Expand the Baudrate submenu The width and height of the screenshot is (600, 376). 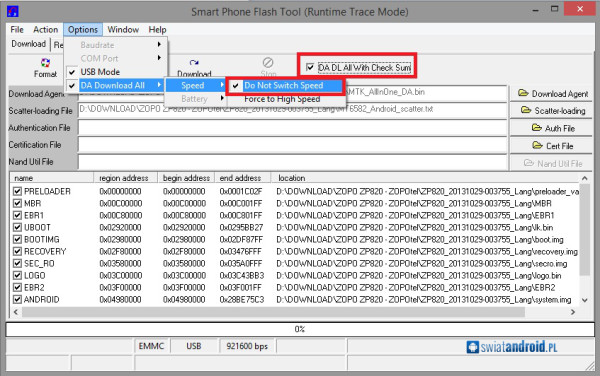pyautogui.click(x=116, y=45)
